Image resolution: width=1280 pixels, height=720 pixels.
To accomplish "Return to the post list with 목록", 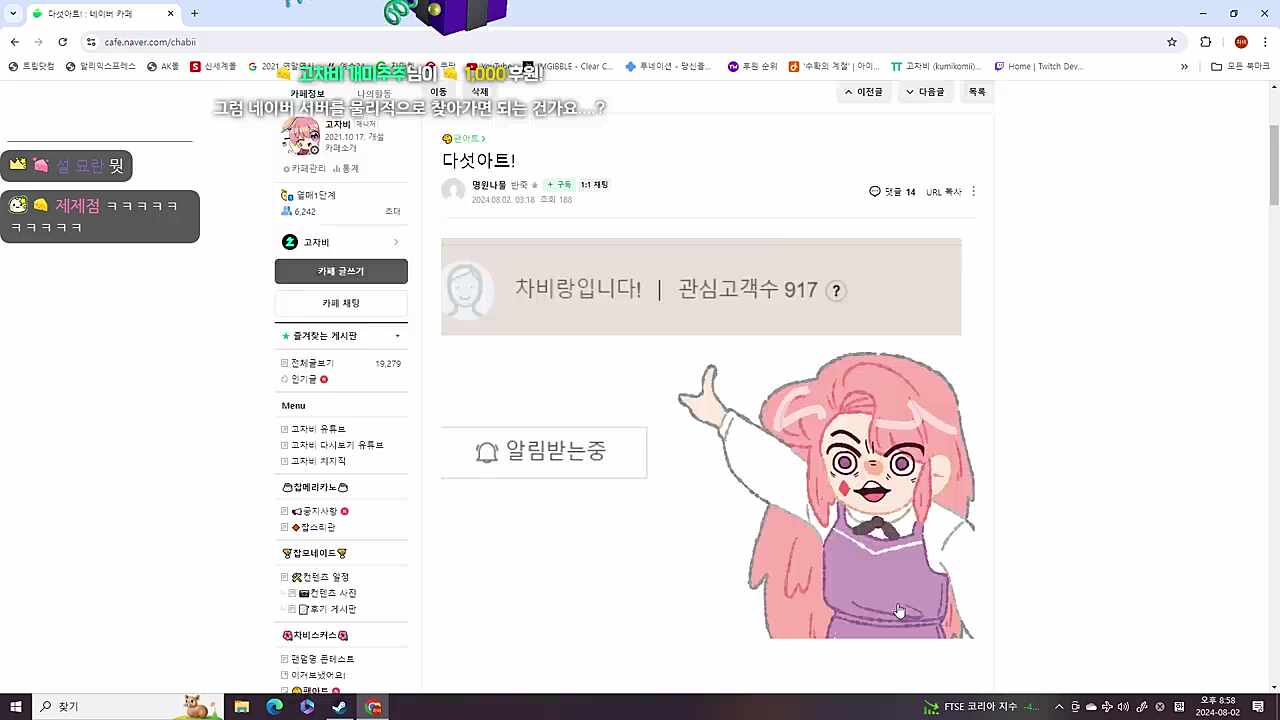I will [977, 92].
